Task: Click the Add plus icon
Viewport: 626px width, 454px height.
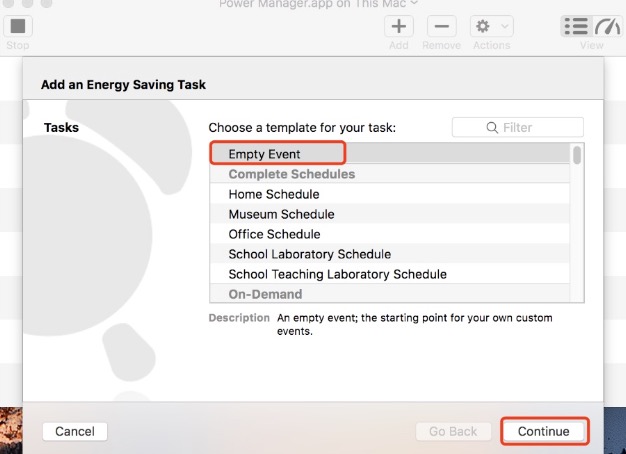Action: (399, 27)
